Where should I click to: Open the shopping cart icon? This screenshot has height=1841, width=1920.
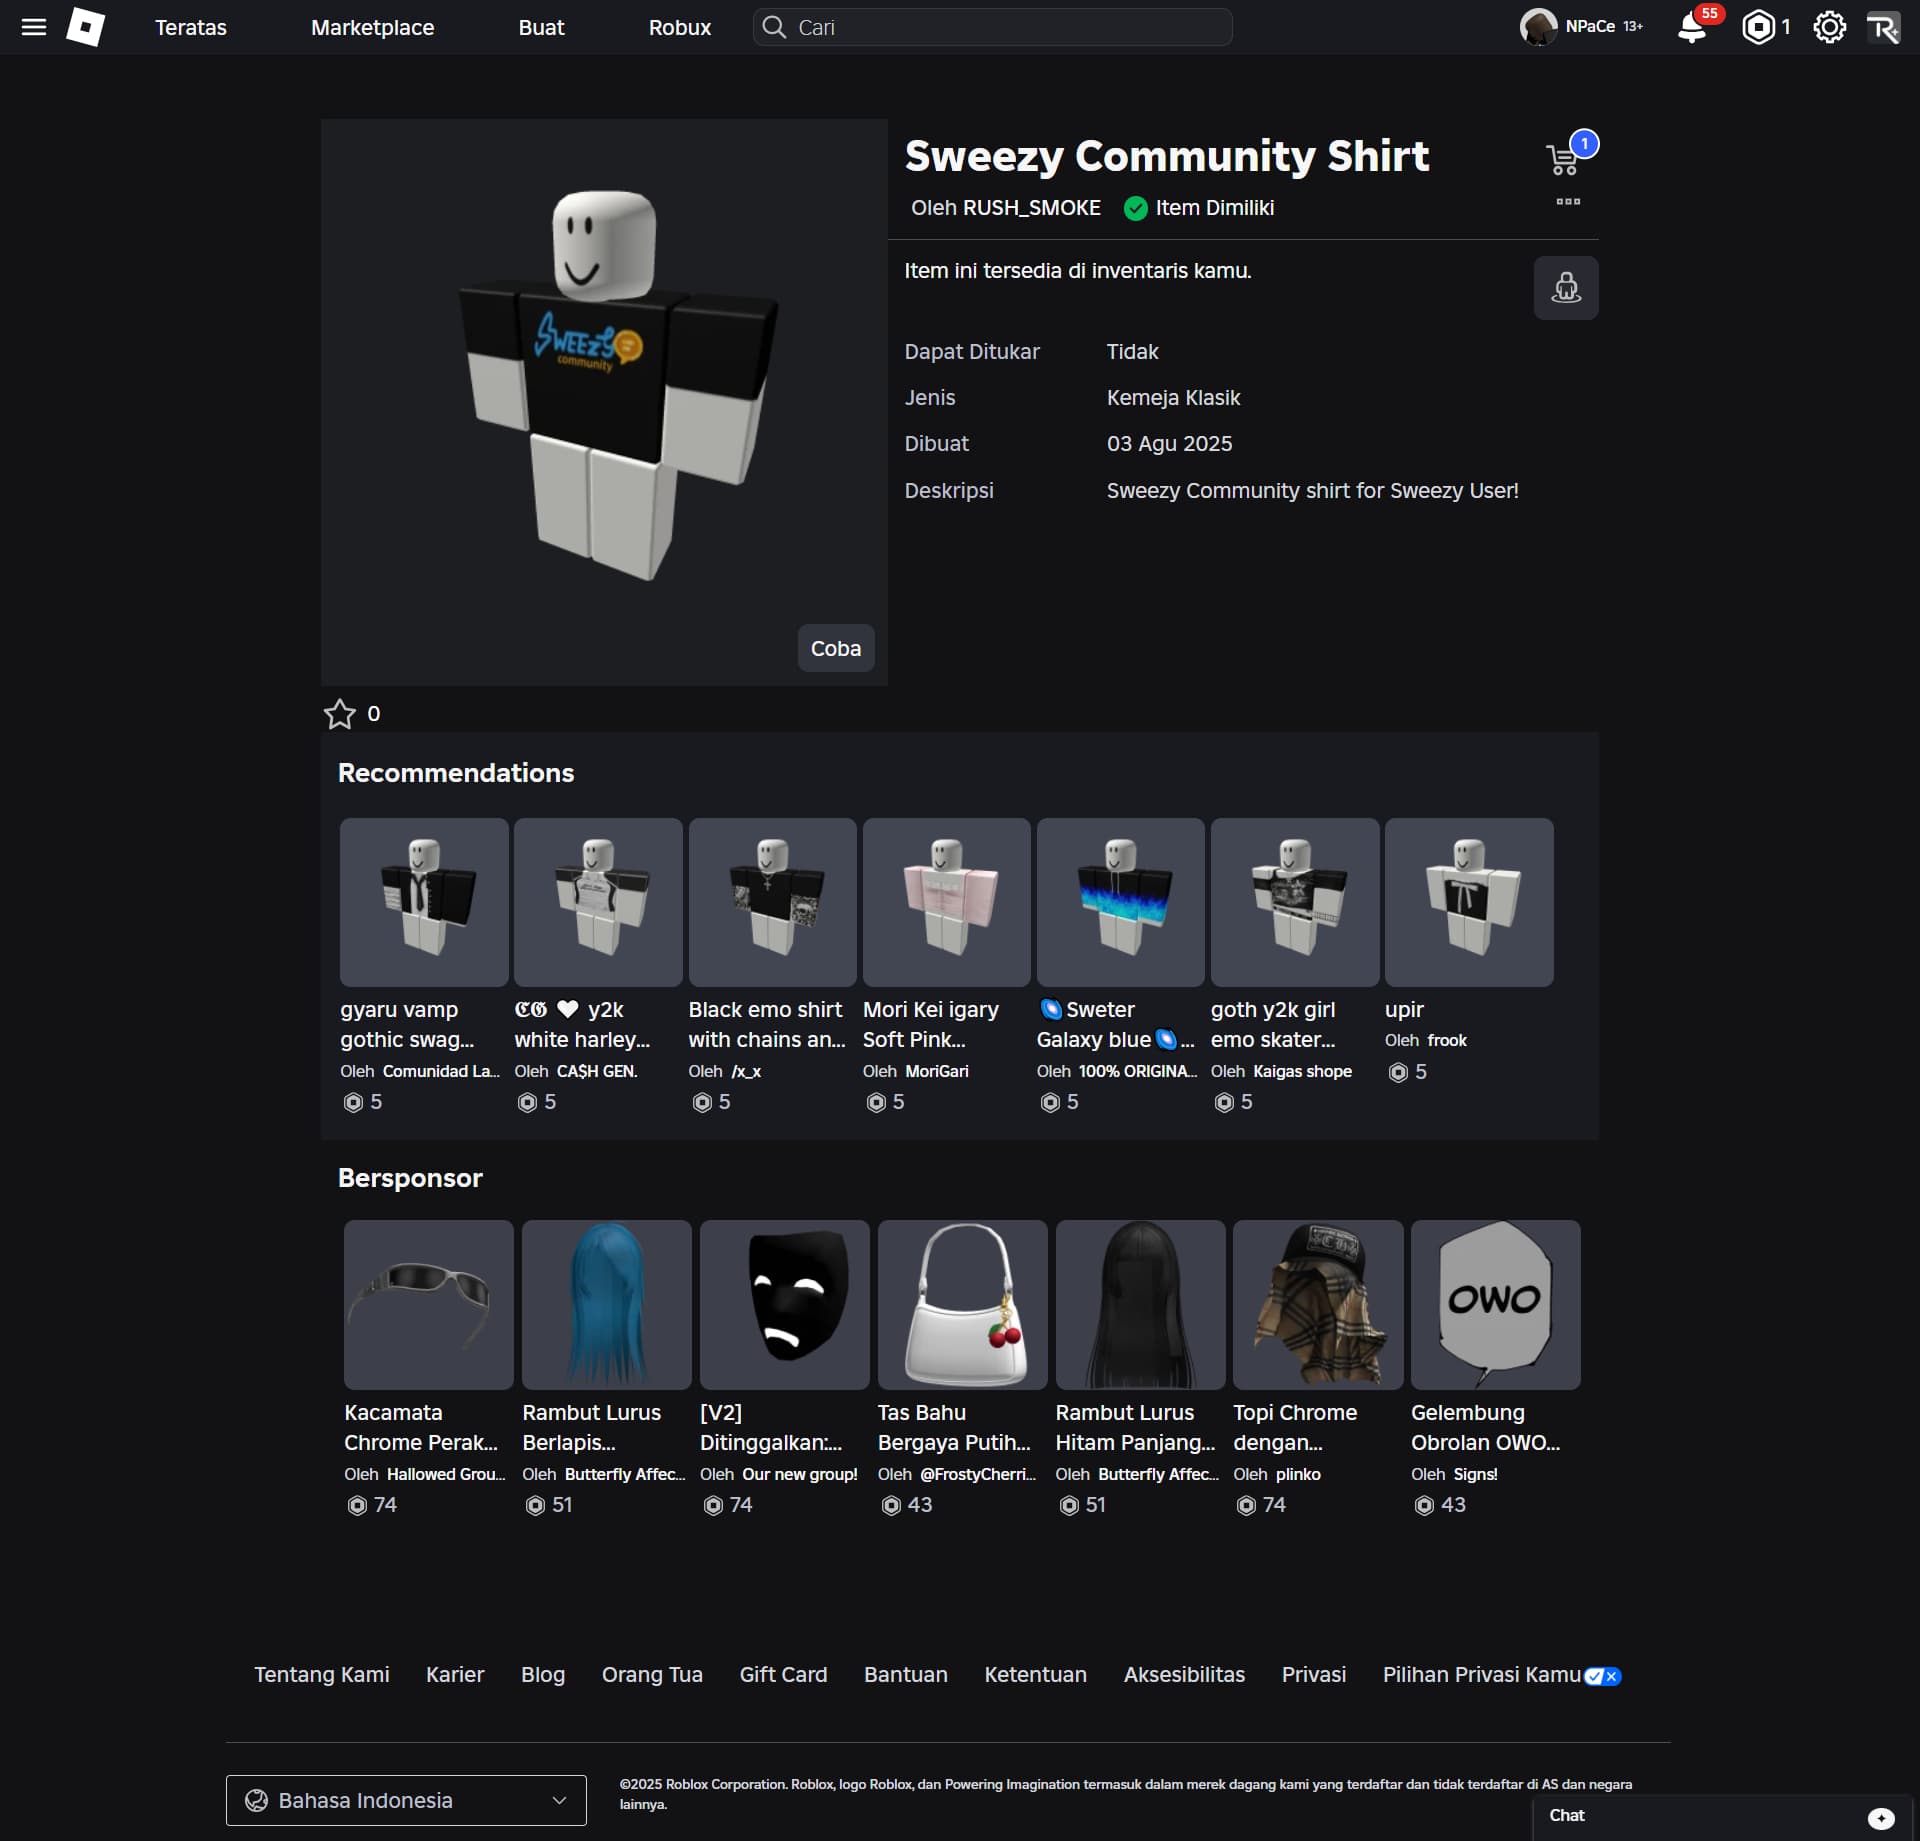pos(1562,160)
